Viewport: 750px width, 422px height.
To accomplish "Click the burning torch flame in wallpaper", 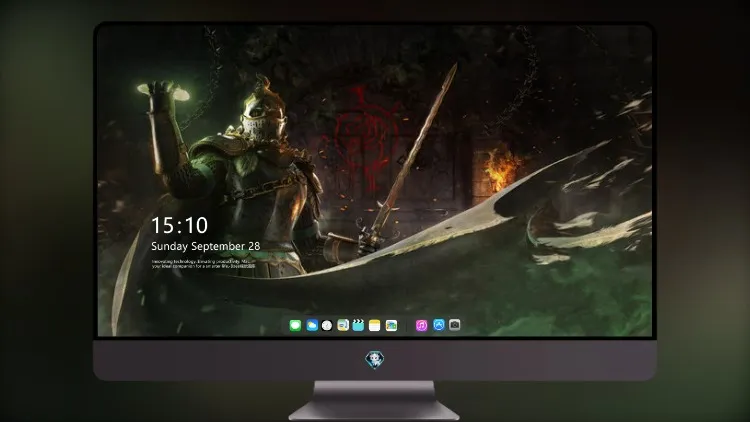I will [x=500, y=170].
